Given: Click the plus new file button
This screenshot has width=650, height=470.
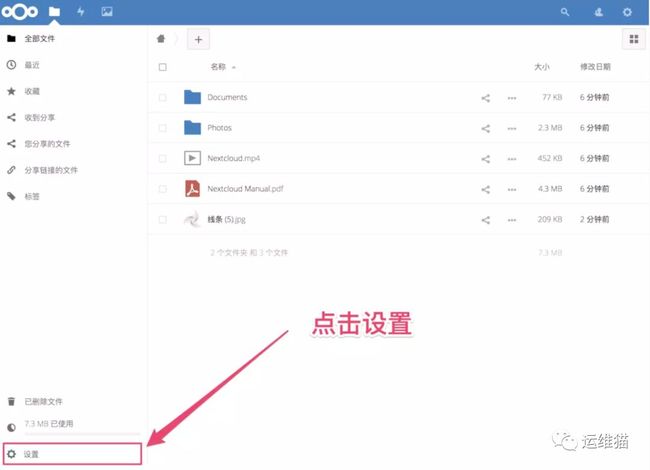Looking at the screenshot, I should [x=198, y=39].
